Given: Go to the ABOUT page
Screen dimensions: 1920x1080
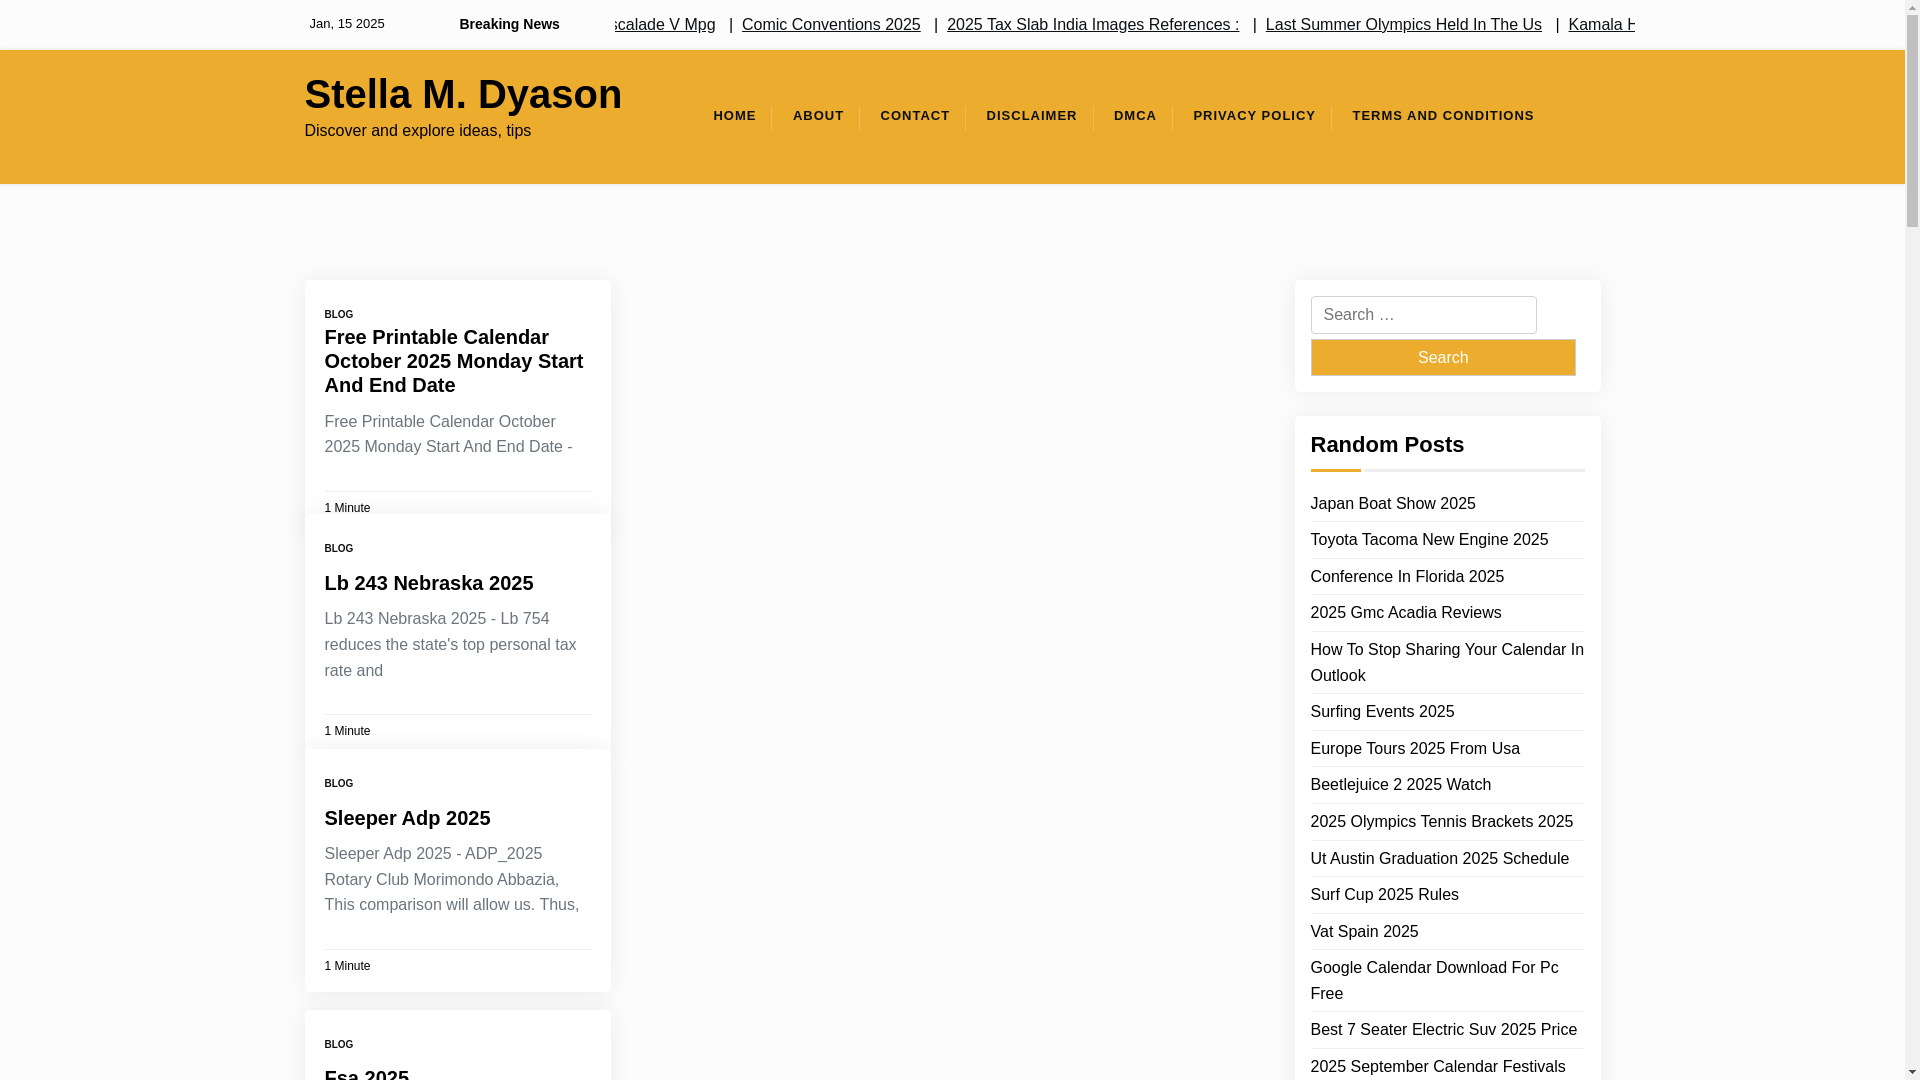Looking at the screenshot, I should click(x=817, y=116).
